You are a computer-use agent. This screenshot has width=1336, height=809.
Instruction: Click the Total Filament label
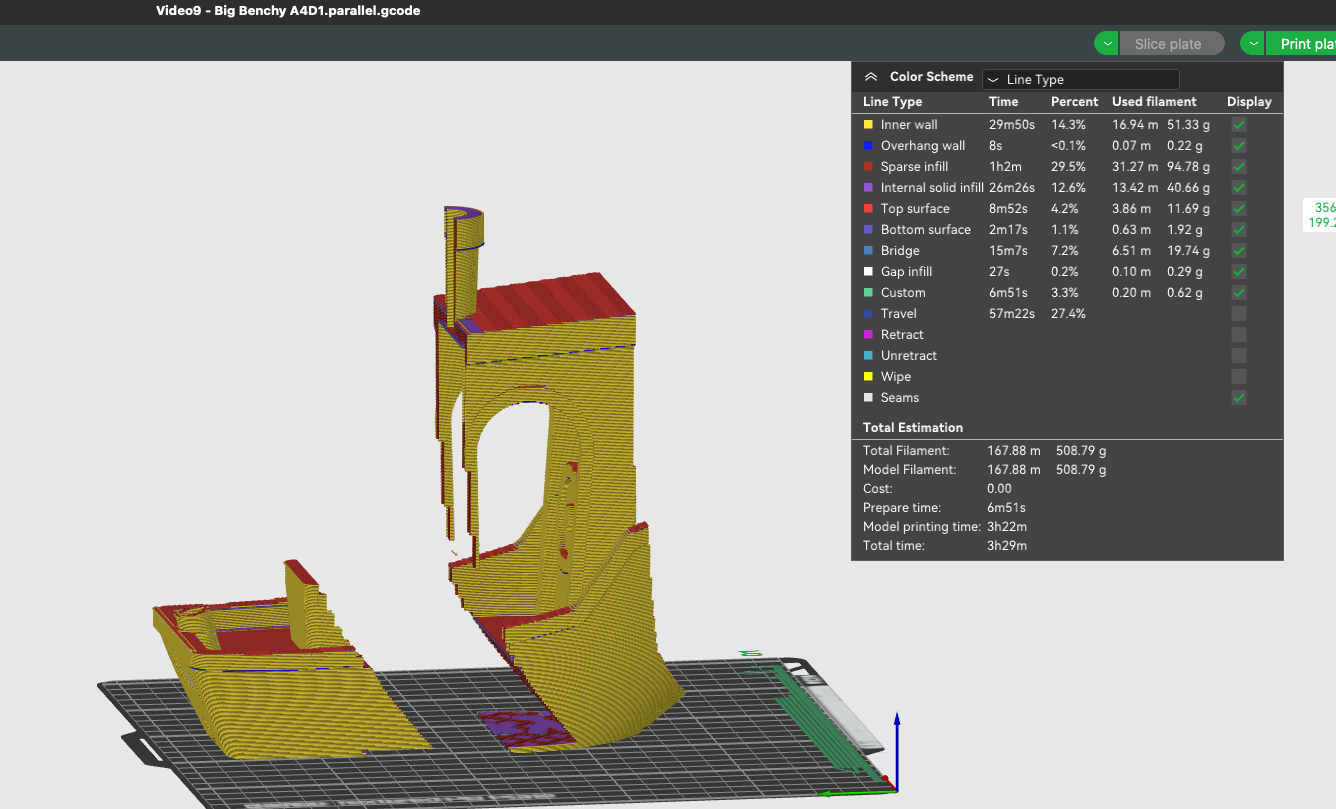906,451
